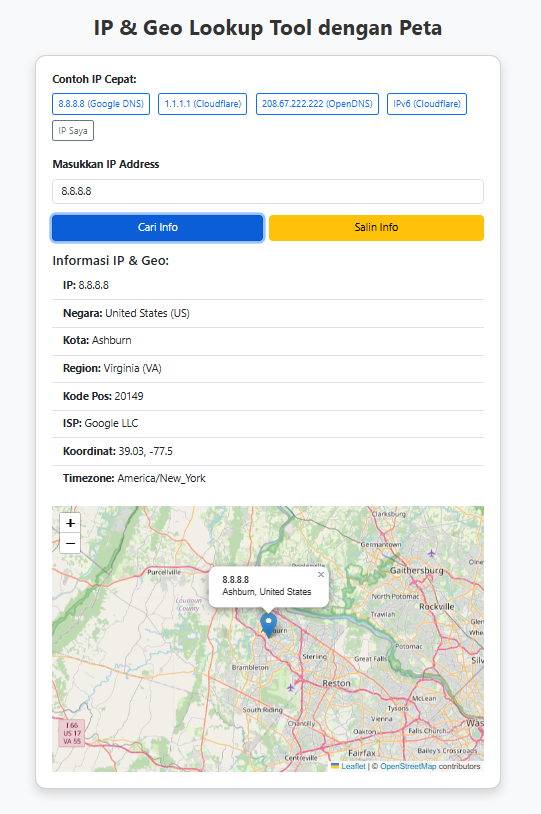Screen dimensions: 541x814
Task: Click the Kode Pos: 20149 row
Action: [268, 396]
